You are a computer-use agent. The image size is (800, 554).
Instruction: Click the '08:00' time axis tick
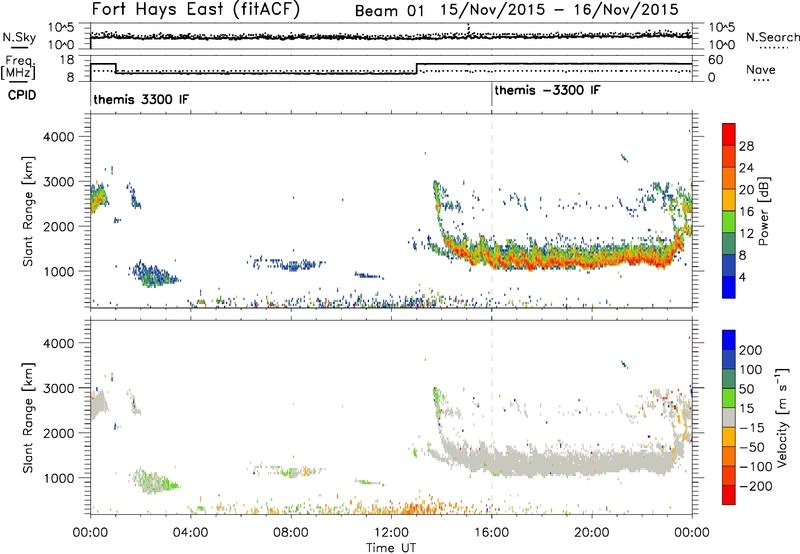[291, 532]
